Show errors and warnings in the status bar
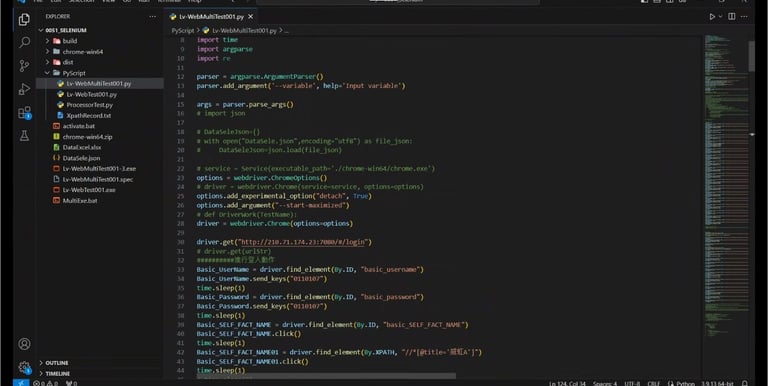Screen dimensions: 768x386 (x=46, y=383)
